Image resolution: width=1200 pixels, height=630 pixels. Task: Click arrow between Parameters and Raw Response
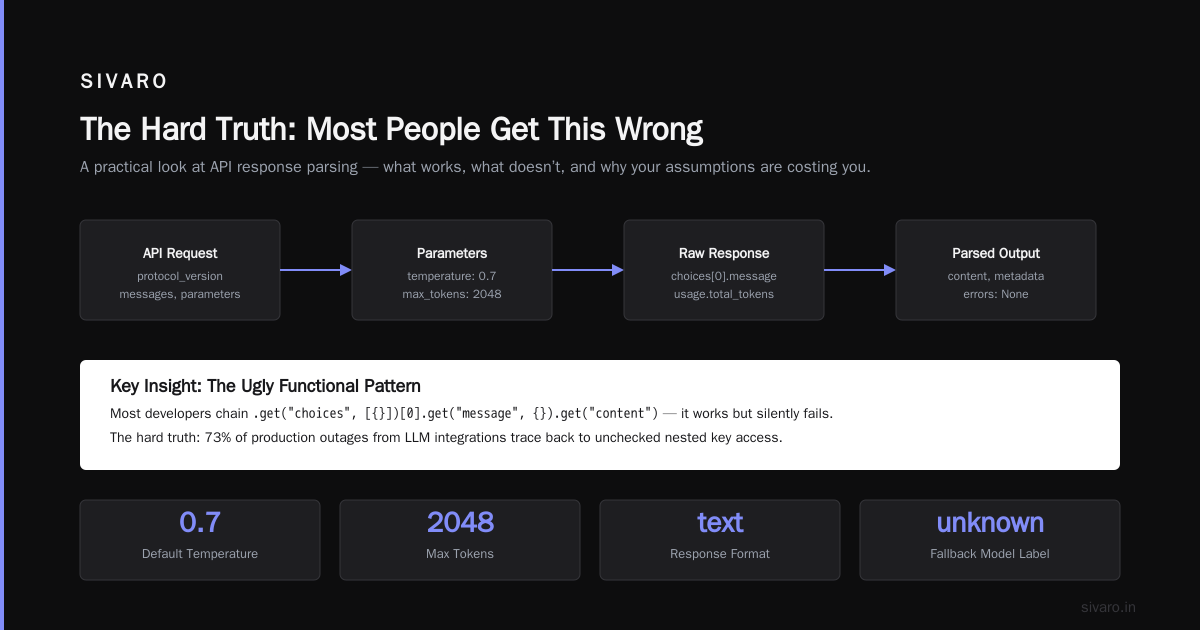[588, 270]
